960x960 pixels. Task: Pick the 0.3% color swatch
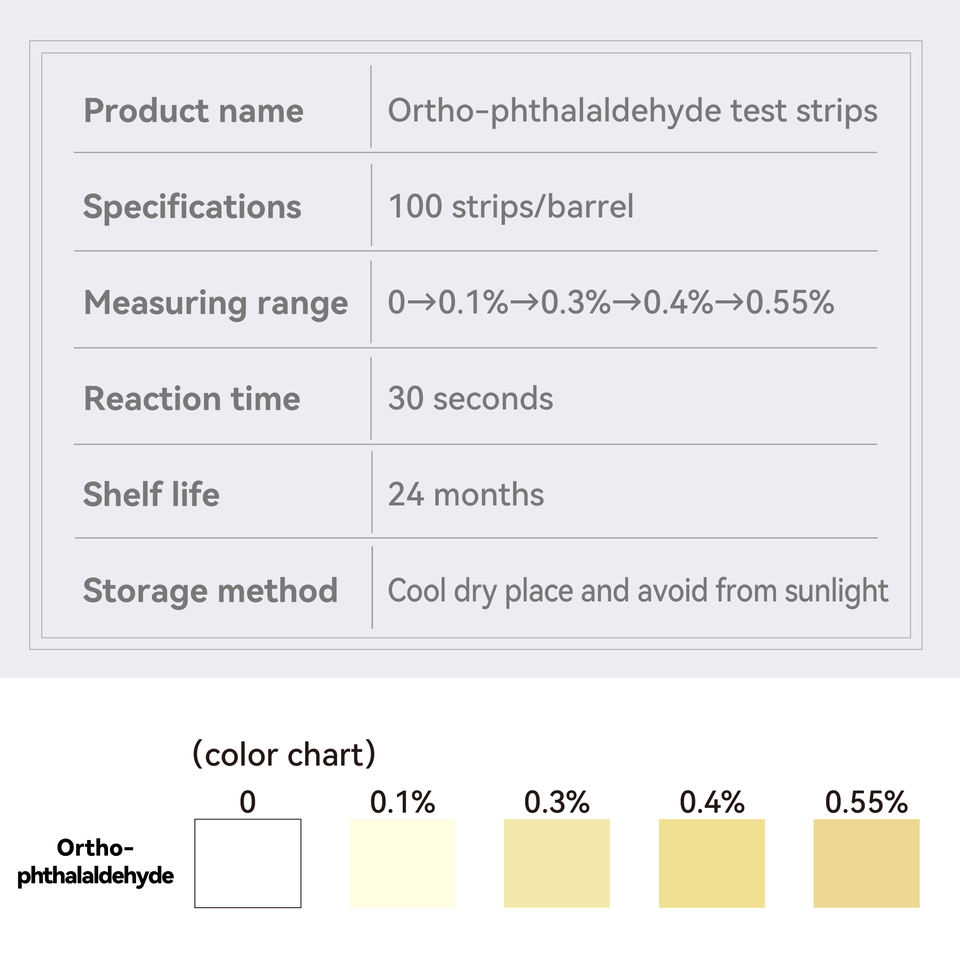(x=557, y=863)
